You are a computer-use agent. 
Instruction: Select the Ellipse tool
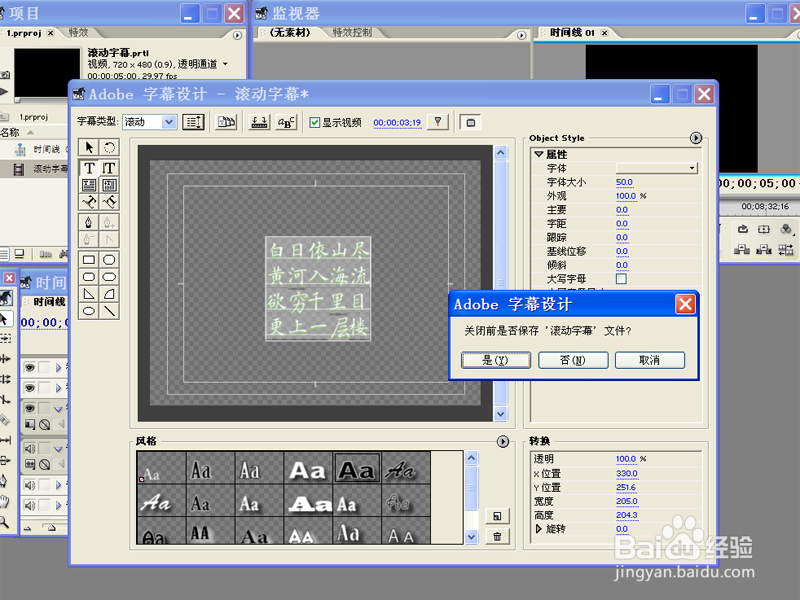click(x=89, y=311)
